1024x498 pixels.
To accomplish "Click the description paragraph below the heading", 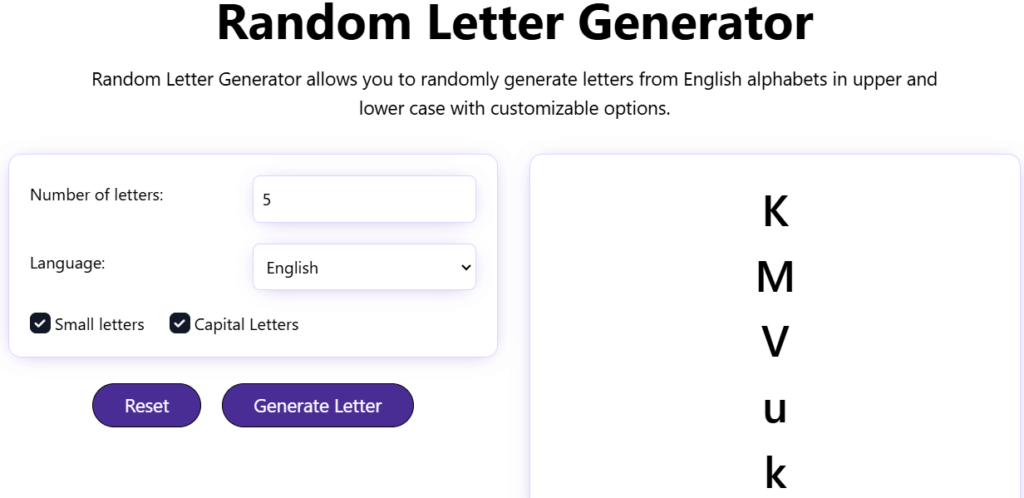I will pyautogui.click(x=514, y=93).
